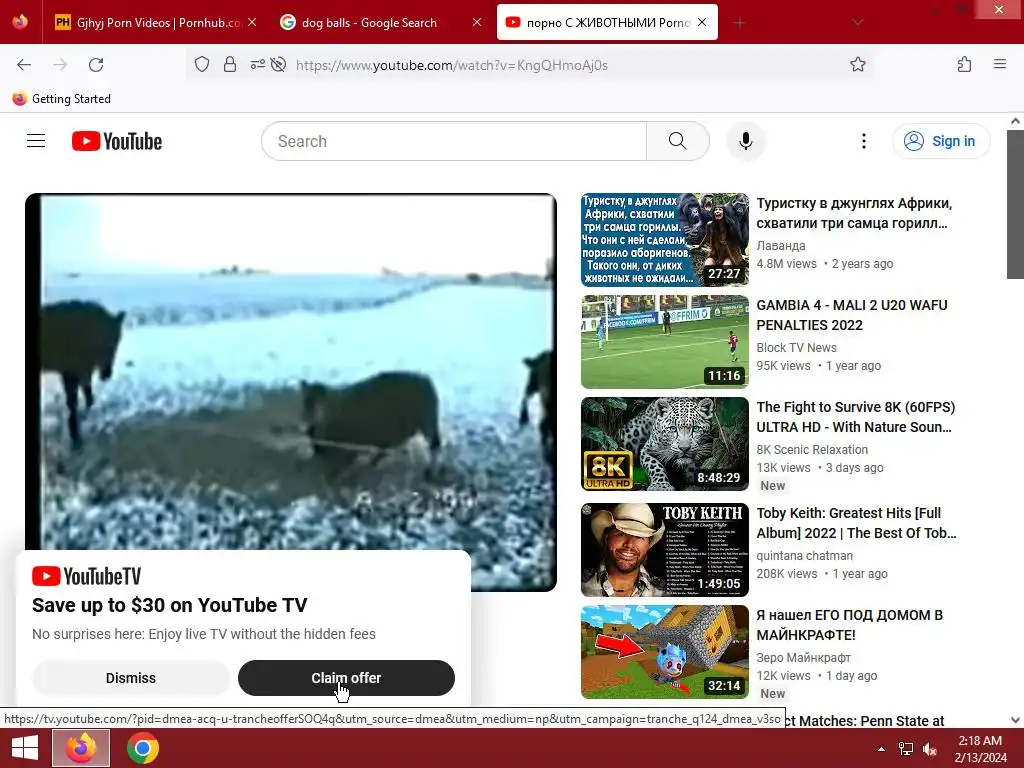
Task: Reload the current page
Action: coord(96,65)
